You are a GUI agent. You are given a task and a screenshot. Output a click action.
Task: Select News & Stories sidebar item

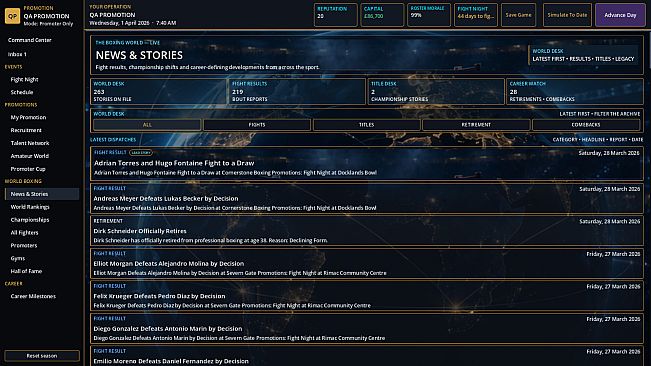42,194
